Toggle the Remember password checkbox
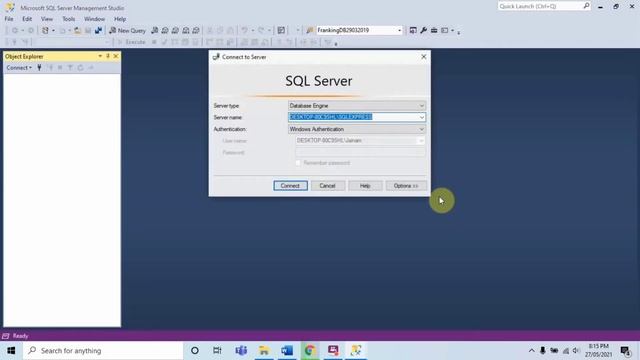The height and width of the screenshot is (360, 640). coord(298,163)
